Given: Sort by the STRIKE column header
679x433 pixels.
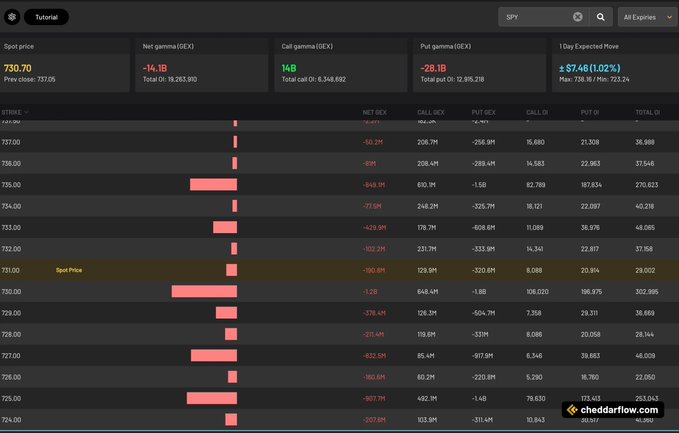Looking at the screenshot, I should [15, 112].
